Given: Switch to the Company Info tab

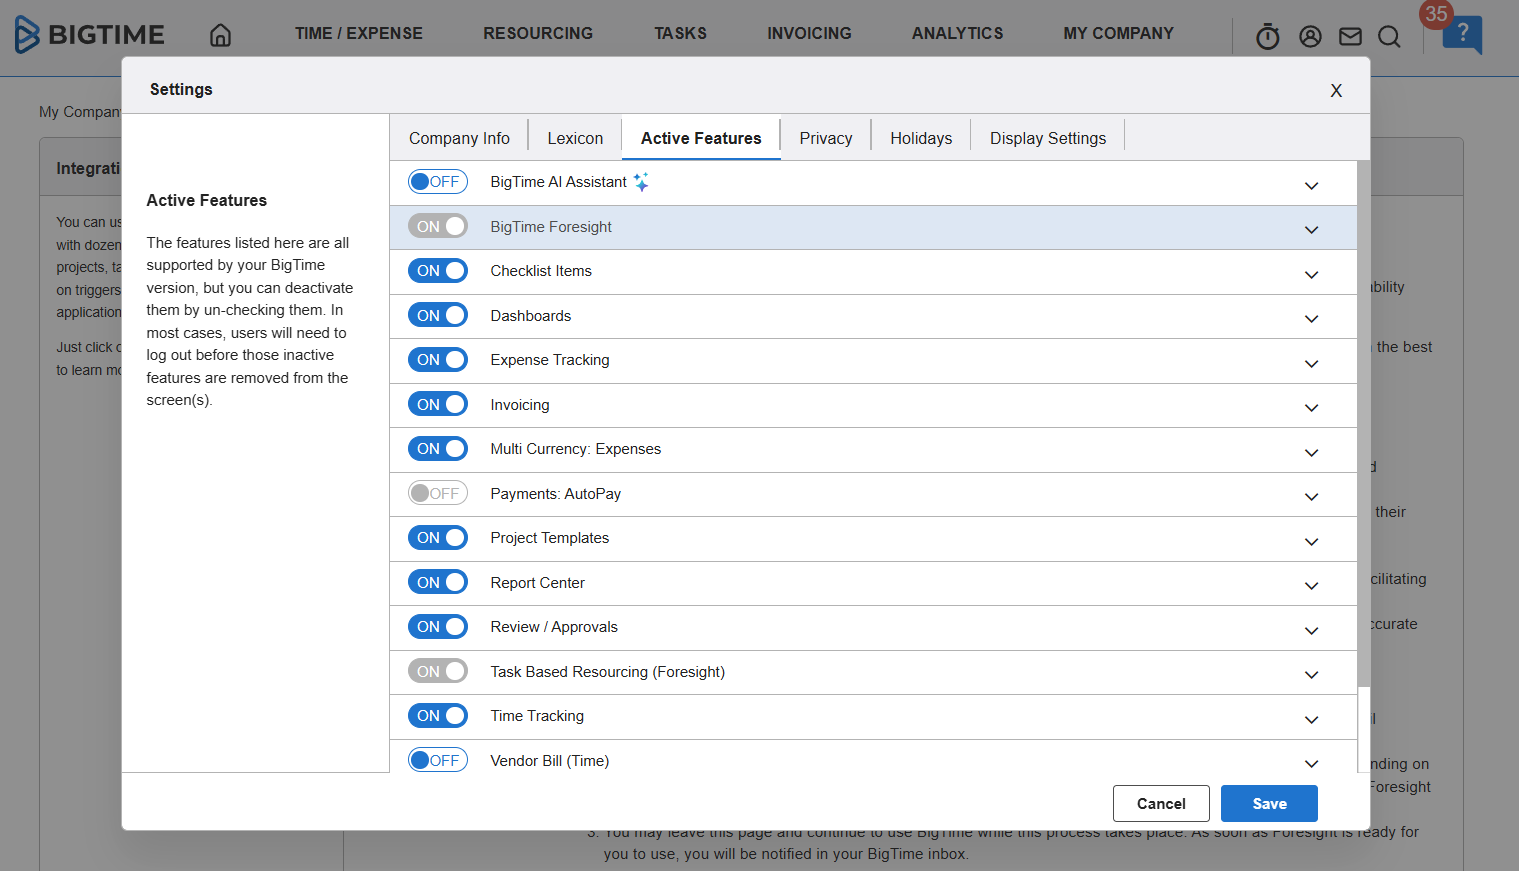Looking at the screenshot, I should coord(459,138).
